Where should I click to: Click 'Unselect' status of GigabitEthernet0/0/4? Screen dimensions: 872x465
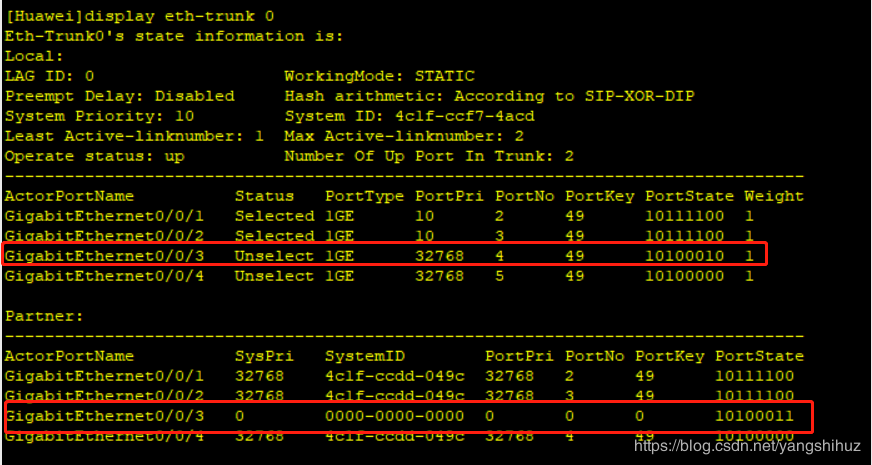pyautogui.click(x=274, y=276)
